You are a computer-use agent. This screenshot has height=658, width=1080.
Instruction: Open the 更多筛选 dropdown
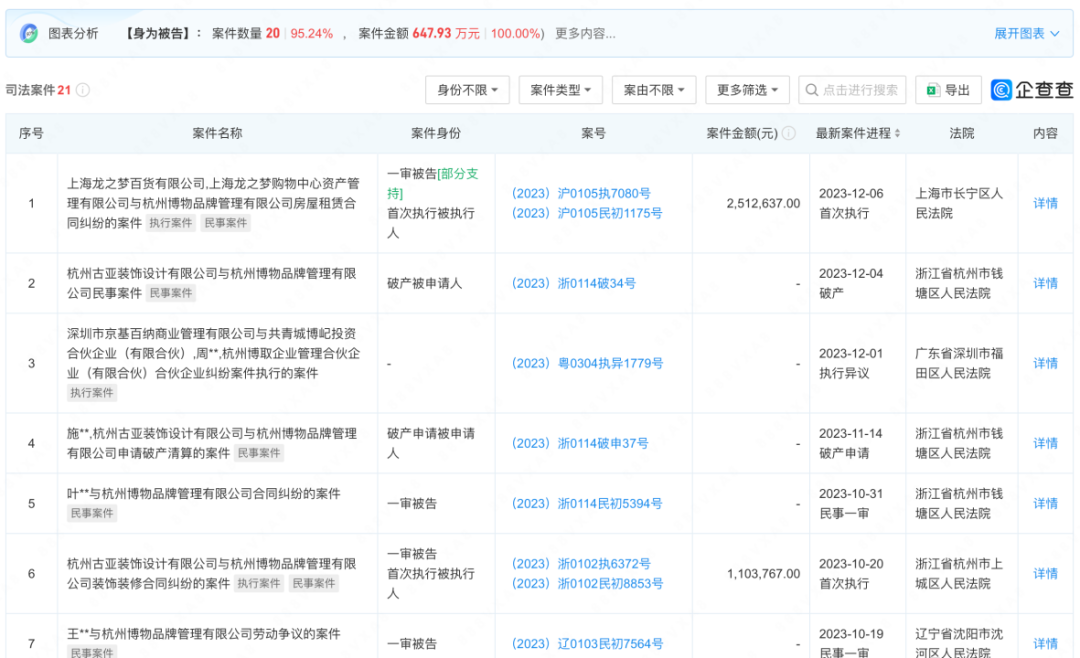pos(747,90)
